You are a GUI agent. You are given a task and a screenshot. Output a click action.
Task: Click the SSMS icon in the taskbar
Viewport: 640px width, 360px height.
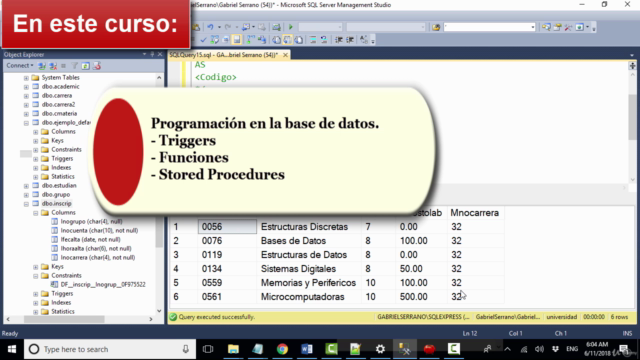(404, 349)
